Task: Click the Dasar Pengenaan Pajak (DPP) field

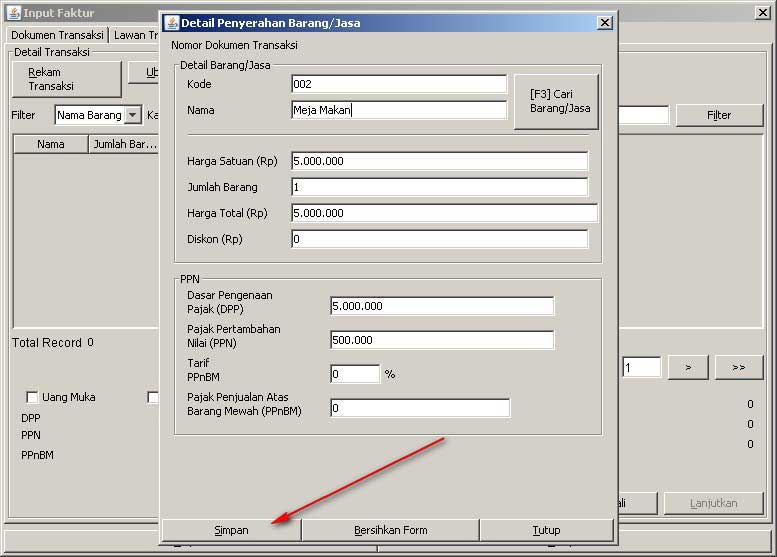Action: tap(442, 306)
